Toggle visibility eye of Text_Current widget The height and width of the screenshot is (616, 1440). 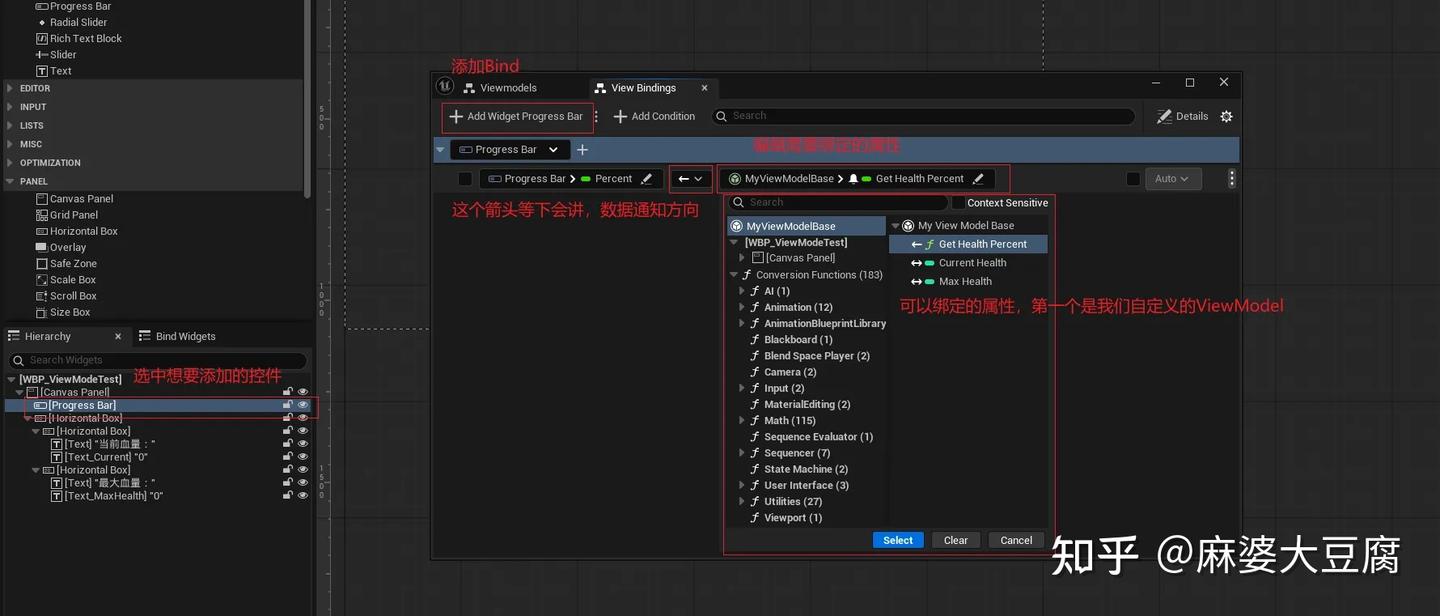point(302,457)
